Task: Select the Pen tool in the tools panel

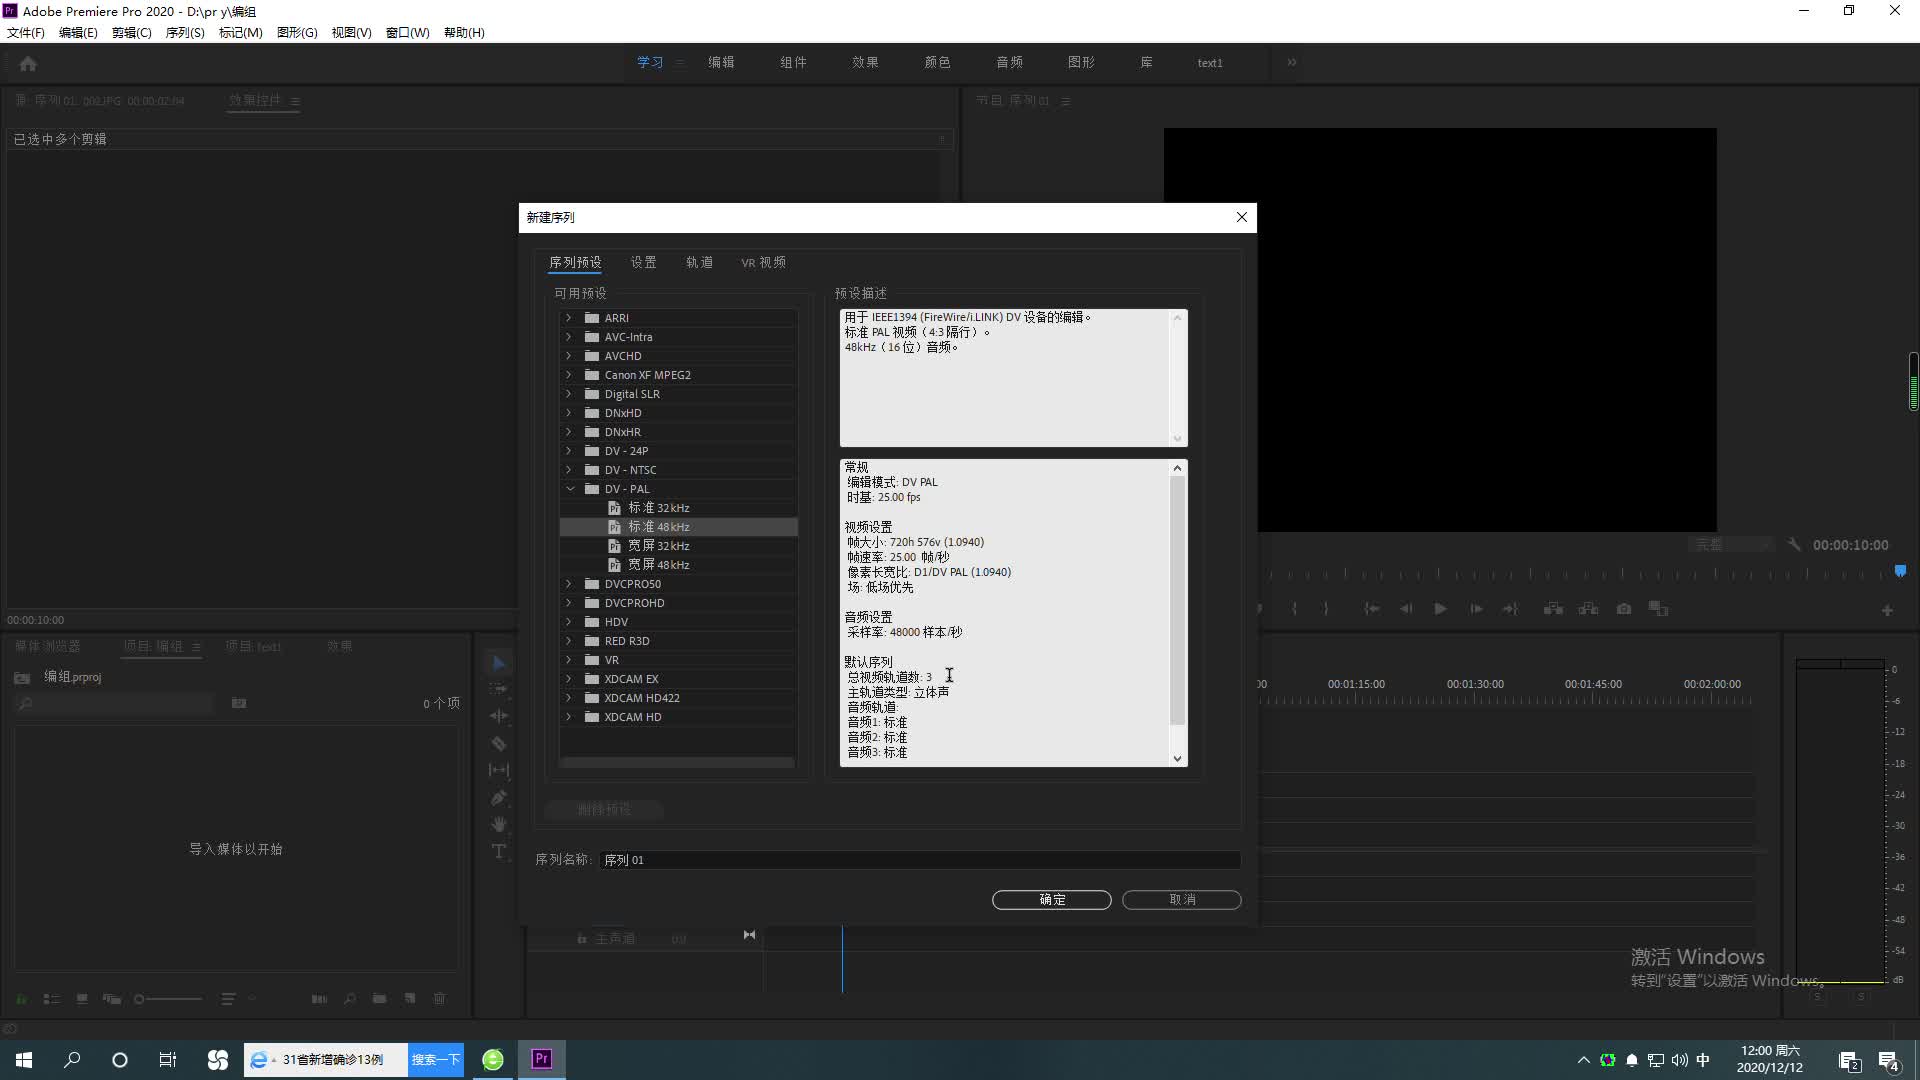Action: [x=499, y=797]
